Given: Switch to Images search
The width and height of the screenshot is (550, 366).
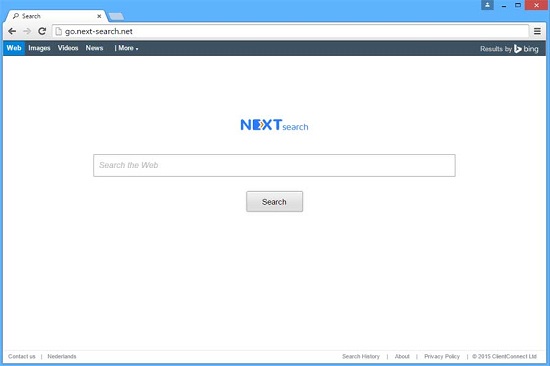Looking at the screenshot, I should pyautogui.click(x=39, y=48).
